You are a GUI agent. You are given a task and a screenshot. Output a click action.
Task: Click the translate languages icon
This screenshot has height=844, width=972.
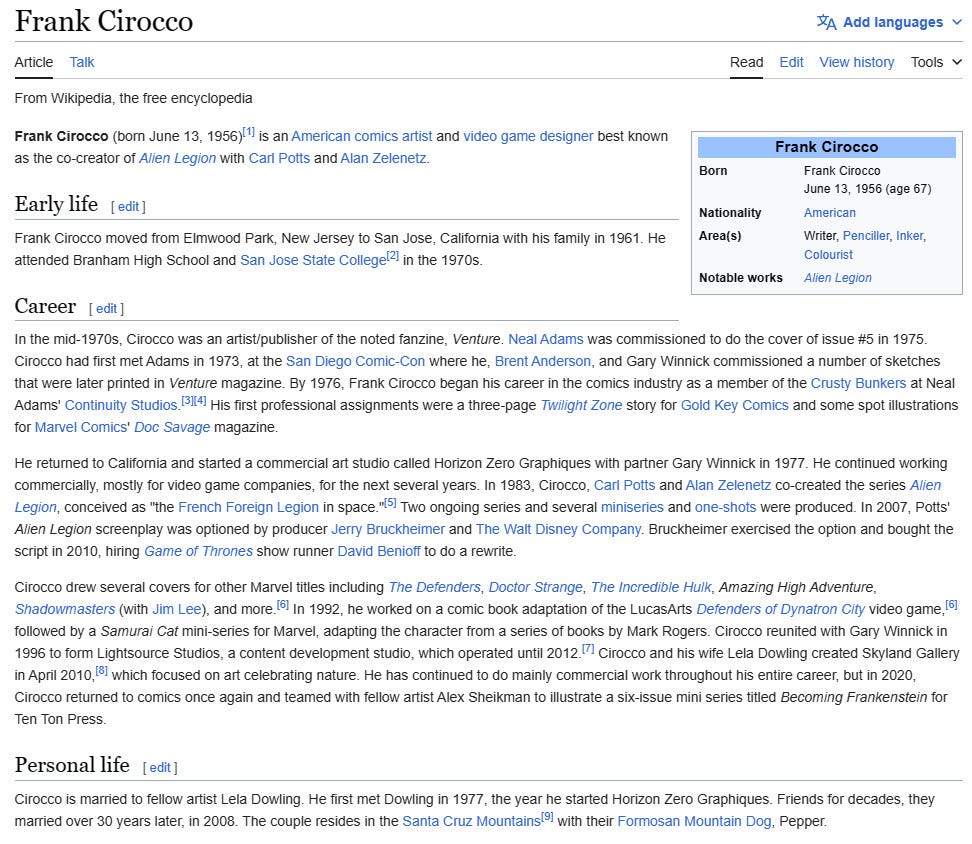(x=826, y=22)
